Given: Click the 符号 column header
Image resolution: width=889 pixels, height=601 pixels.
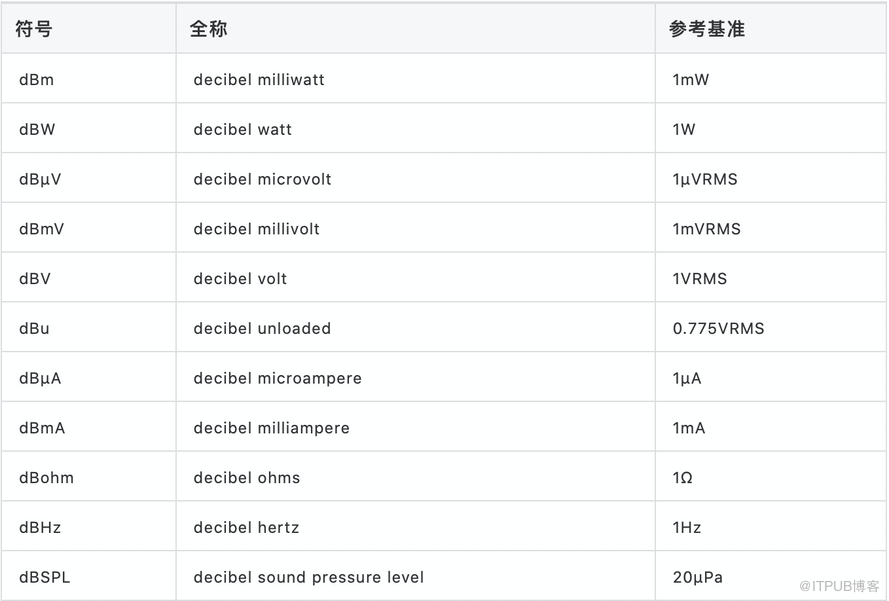Looking at the screenshot, I should tap(34, 29).
